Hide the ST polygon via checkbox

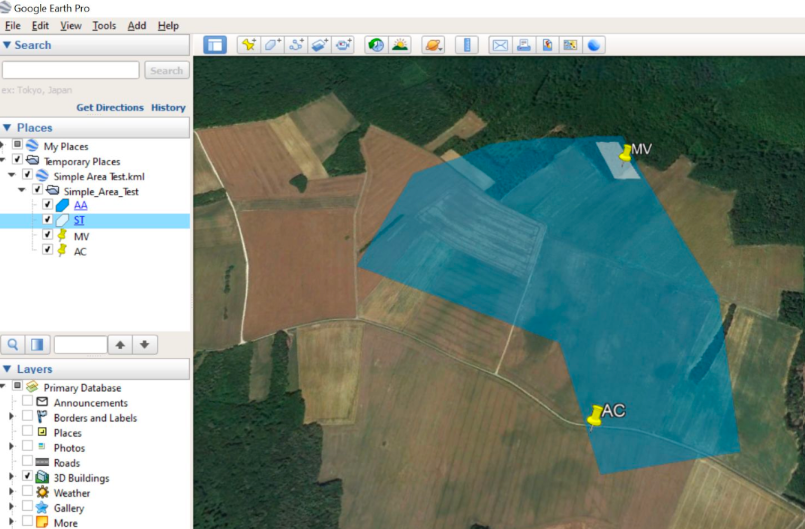tap(47, 220)
